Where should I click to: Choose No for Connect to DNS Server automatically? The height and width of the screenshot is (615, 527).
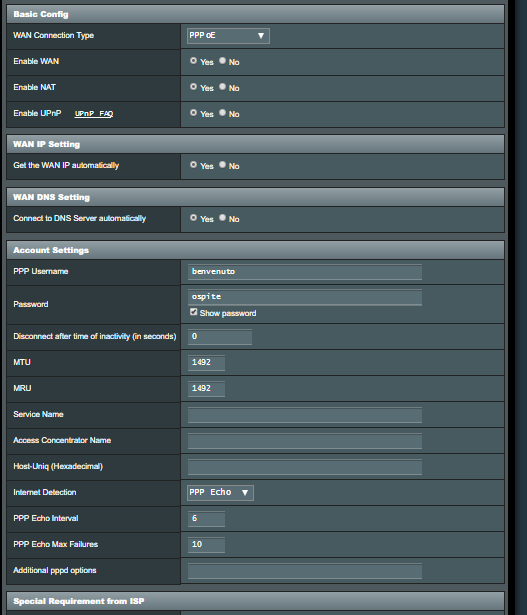[222, 218]
